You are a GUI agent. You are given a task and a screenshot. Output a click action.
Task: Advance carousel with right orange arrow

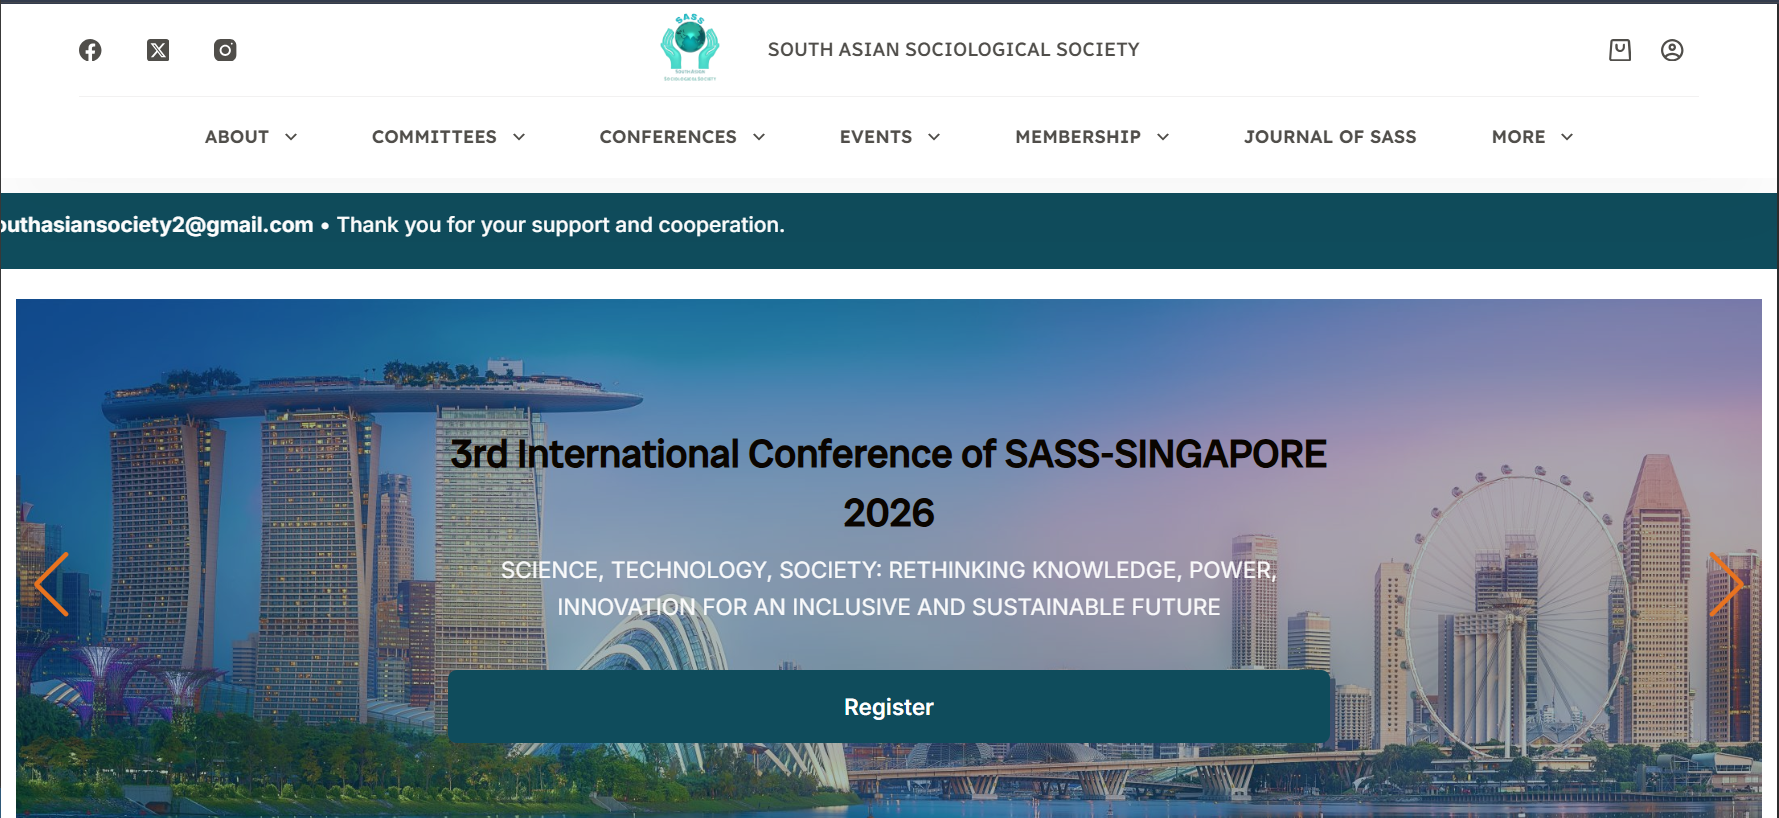(x=1726, y=584)
